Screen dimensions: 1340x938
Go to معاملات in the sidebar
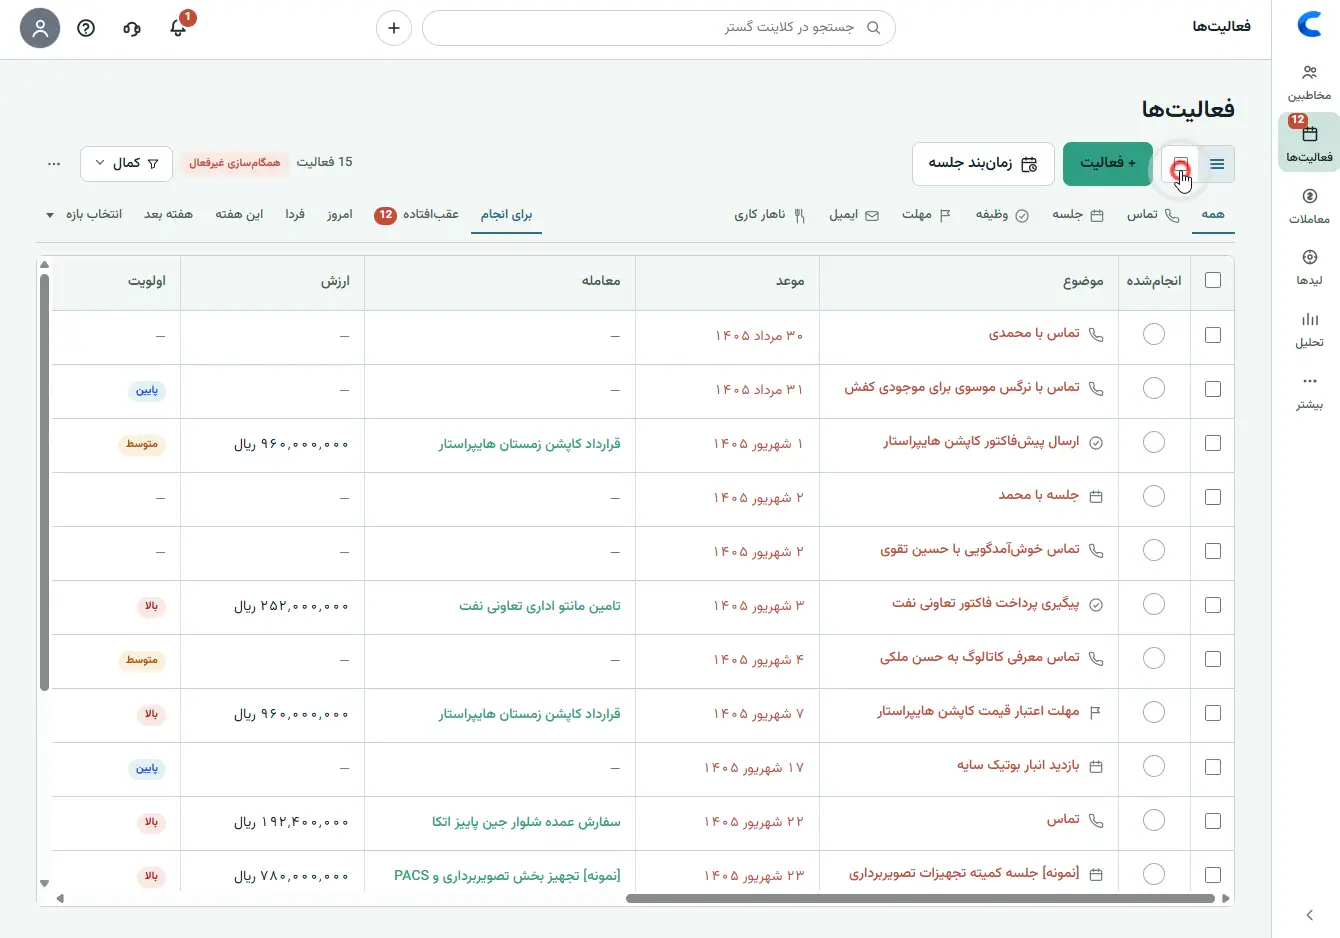click(1309, 206)
